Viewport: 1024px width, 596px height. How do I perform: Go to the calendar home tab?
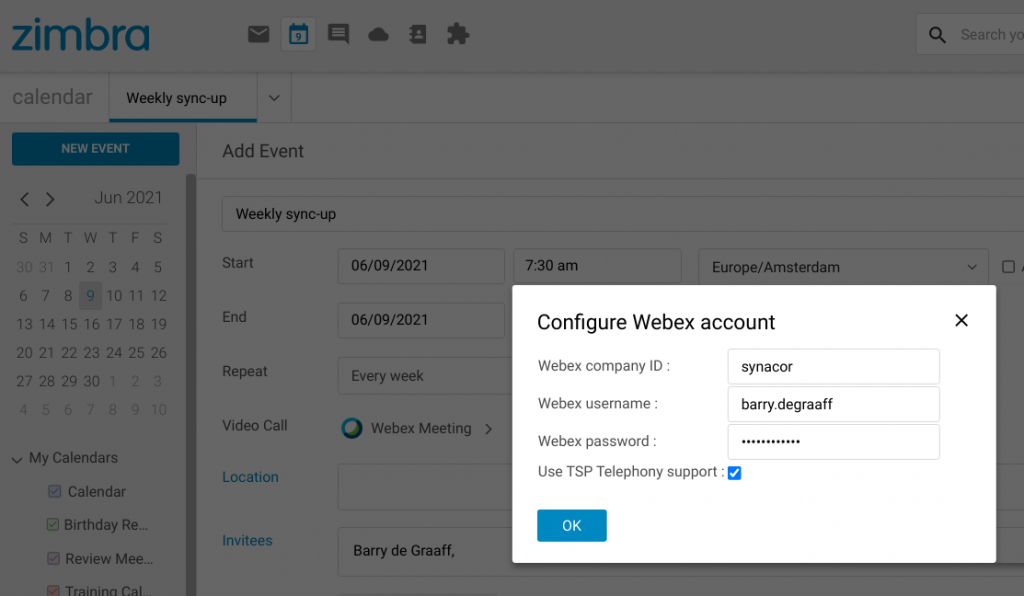(53, 97)
